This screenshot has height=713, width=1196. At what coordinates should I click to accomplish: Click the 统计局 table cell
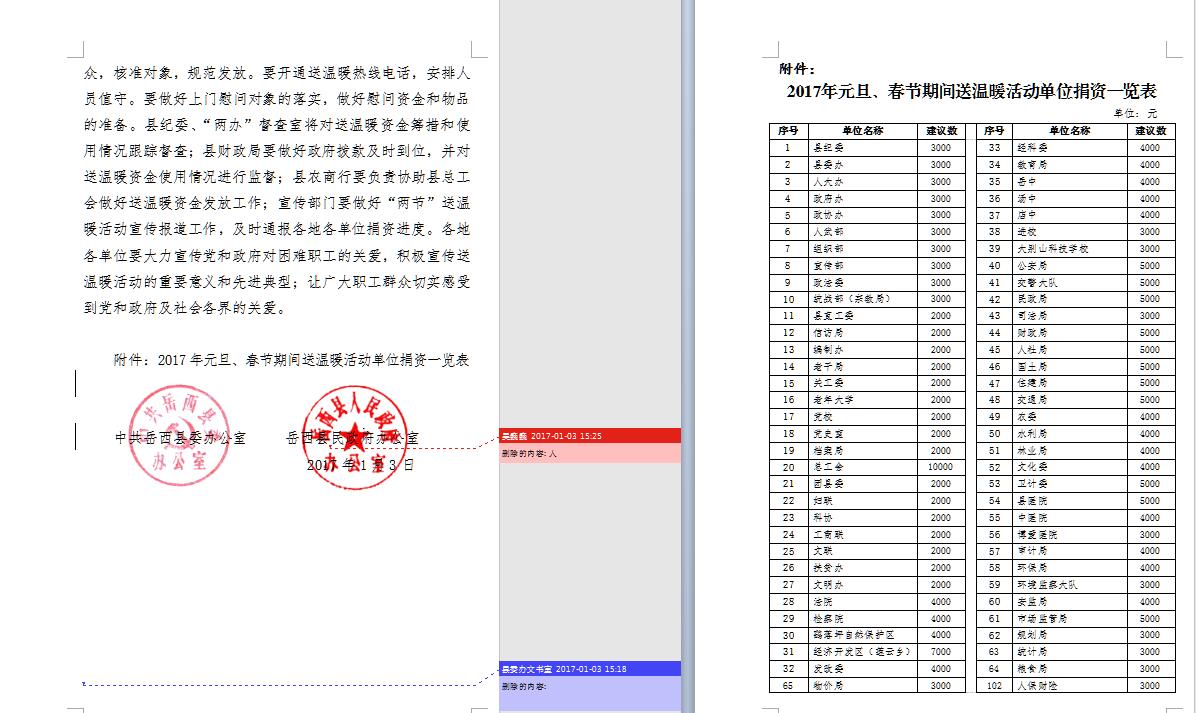click(x=1069, y=652)
